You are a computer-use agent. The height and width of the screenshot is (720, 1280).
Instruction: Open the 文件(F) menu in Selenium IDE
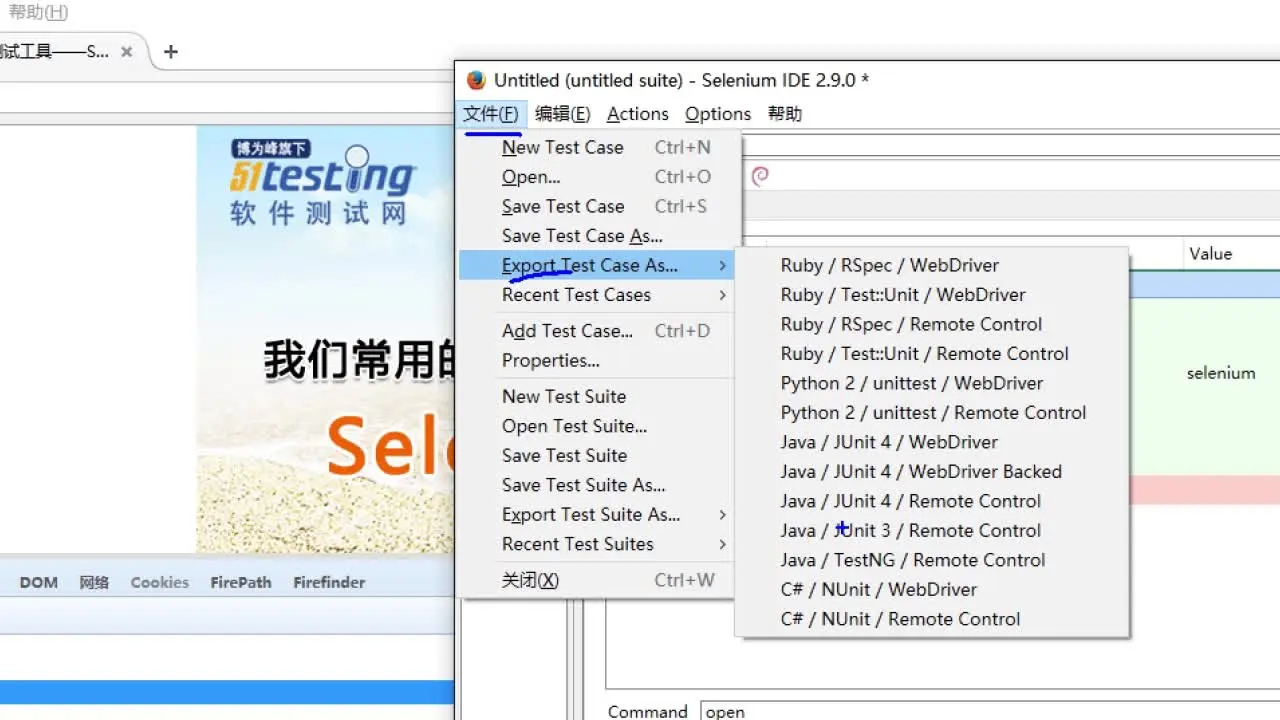point(491,114)
